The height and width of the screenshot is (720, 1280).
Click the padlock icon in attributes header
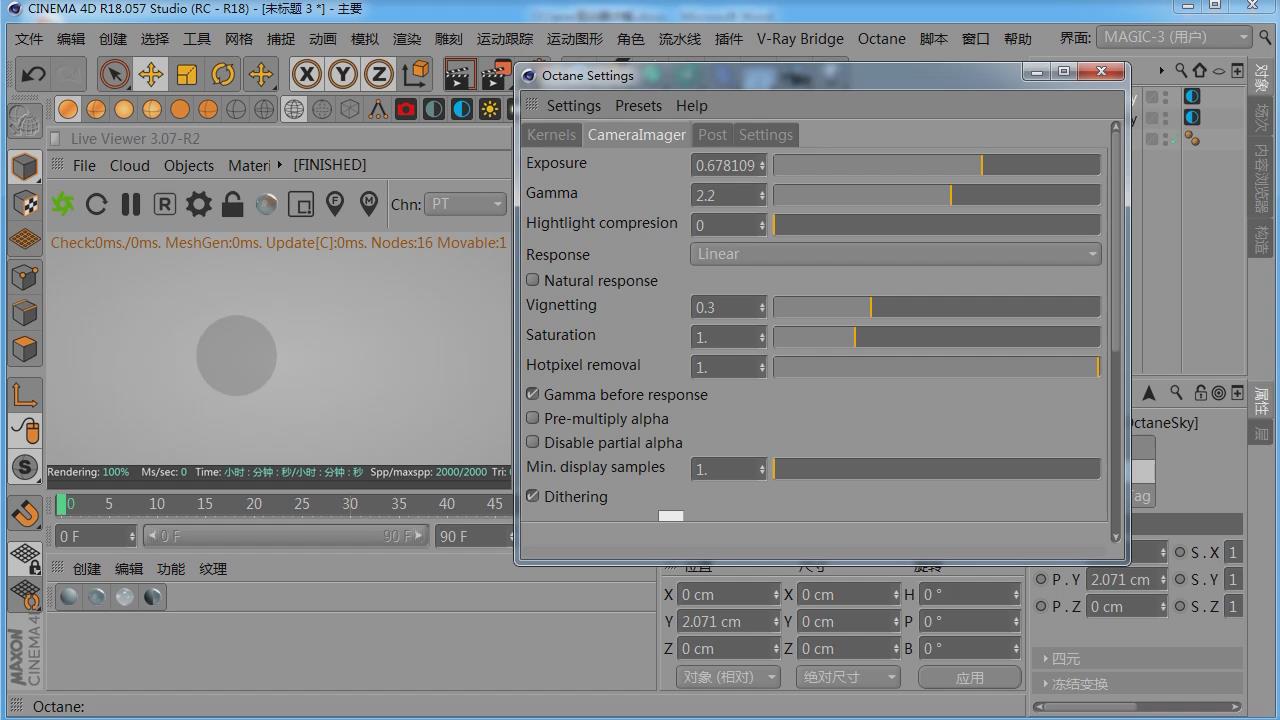[1201, 393]
